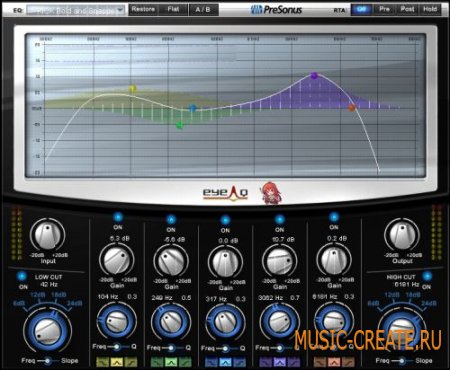Viewport: 450px width, 370px height.
Task: Click Gain knob showing -5.6 dB
Action: (x=171, y=262)
